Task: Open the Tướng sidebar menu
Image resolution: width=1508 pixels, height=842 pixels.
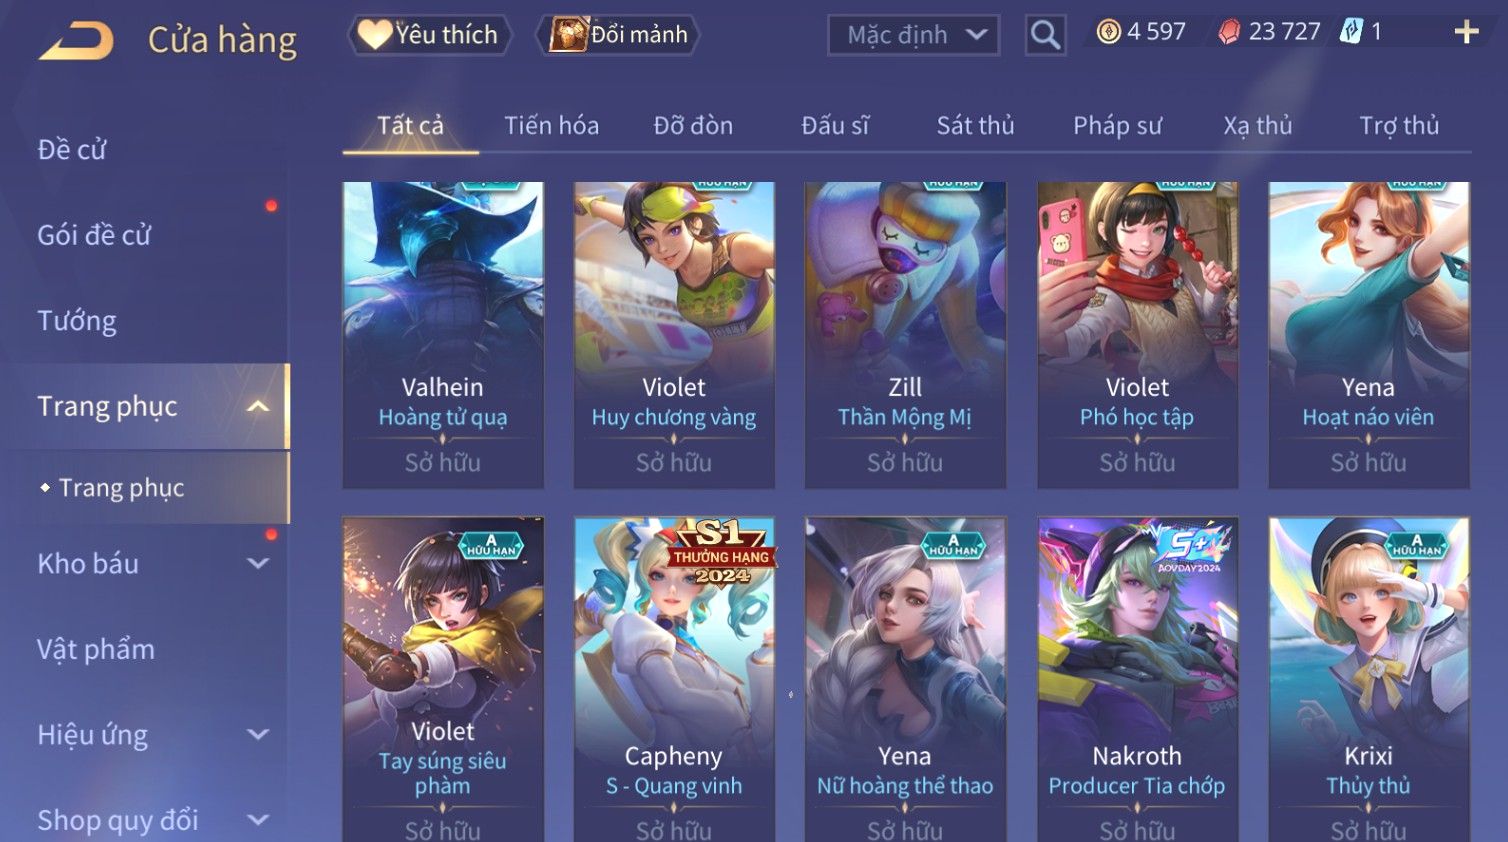Action: pyautogui.click(x=77, y=321)
